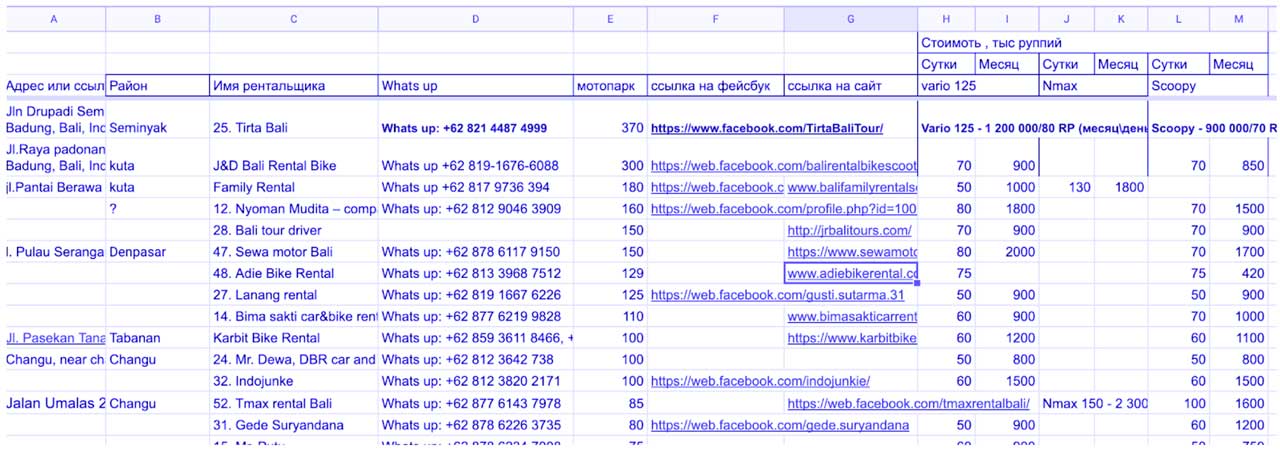
Task: Click the 'мотопарк' header cell
Action: (610, 86)
